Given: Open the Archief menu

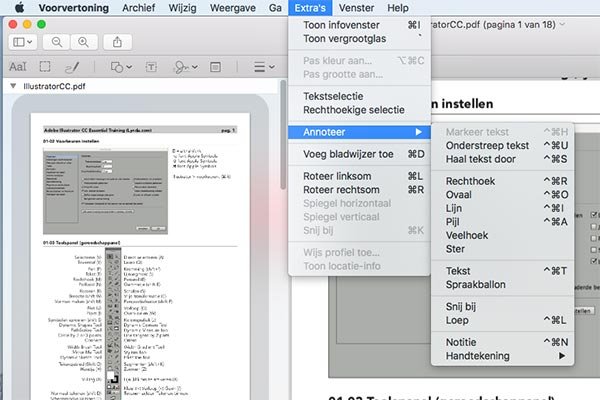Looking at the screenshot, I should 139,8.
